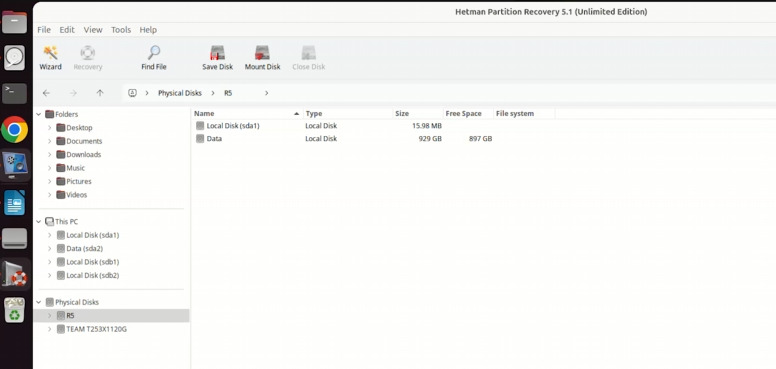776x369 pixels.
Task: Select Downloads folder icon in tree
Action: pyautogui.click(x=61, y=154)
